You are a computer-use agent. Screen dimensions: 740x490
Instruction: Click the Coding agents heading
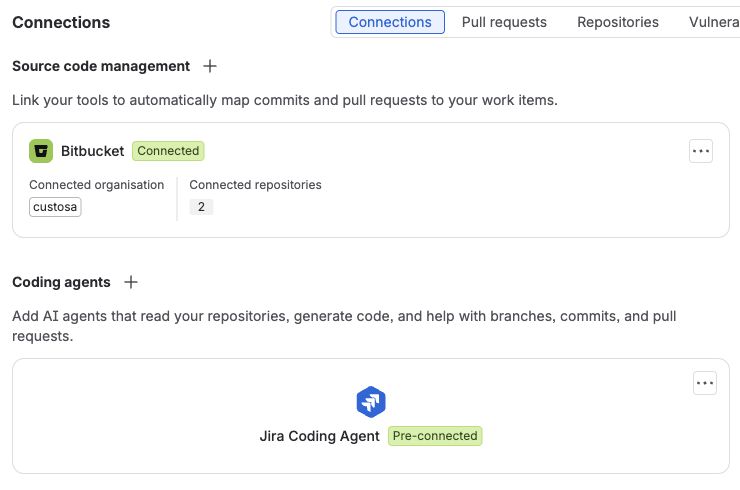(x=61, y=282)
